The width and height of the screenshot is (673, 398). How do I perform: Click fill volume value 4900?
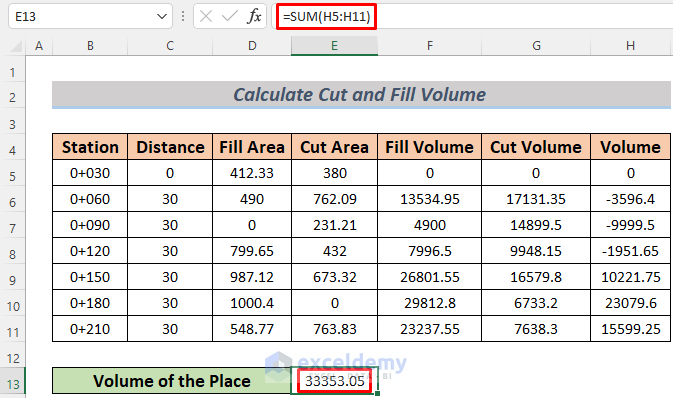point(430,225)
